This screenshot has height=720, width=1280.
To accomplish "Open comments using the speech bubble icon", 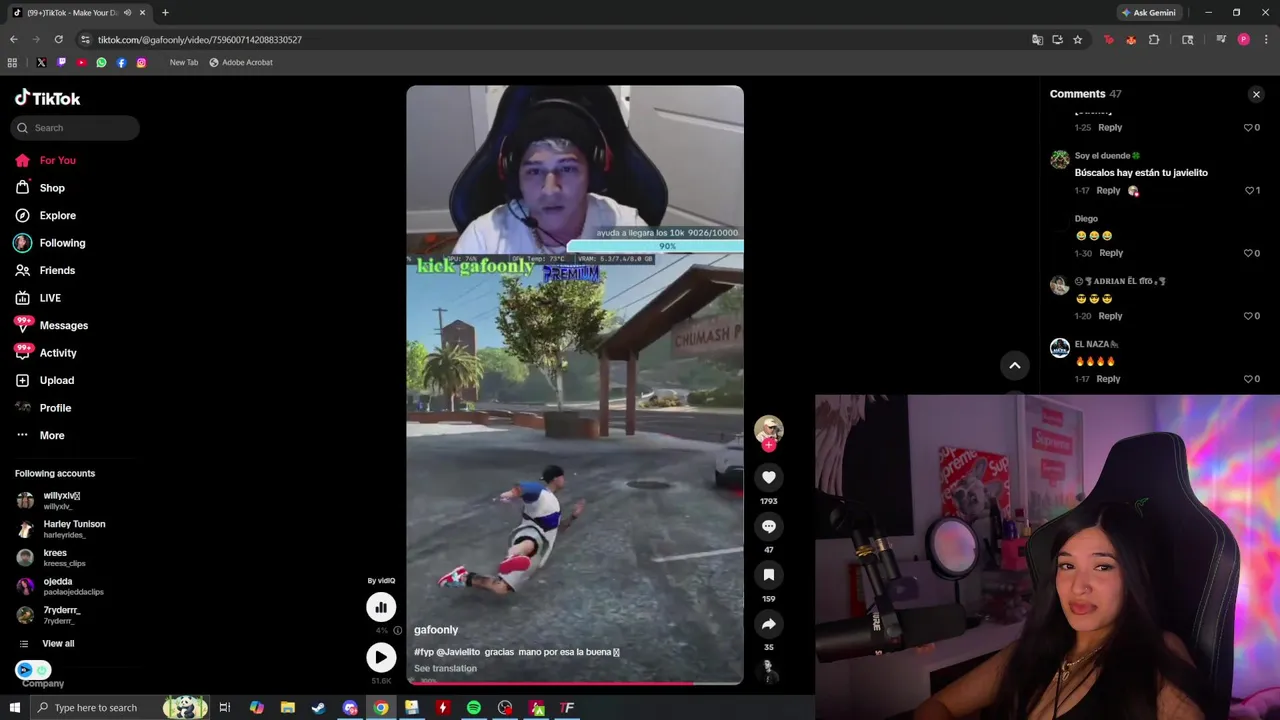I will click(x=769, y=526).
